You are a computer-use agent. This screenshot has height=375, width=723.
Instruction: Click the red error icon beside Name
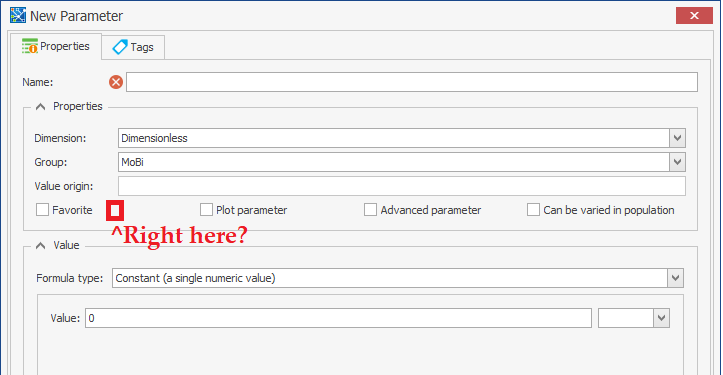pos(116,82)
